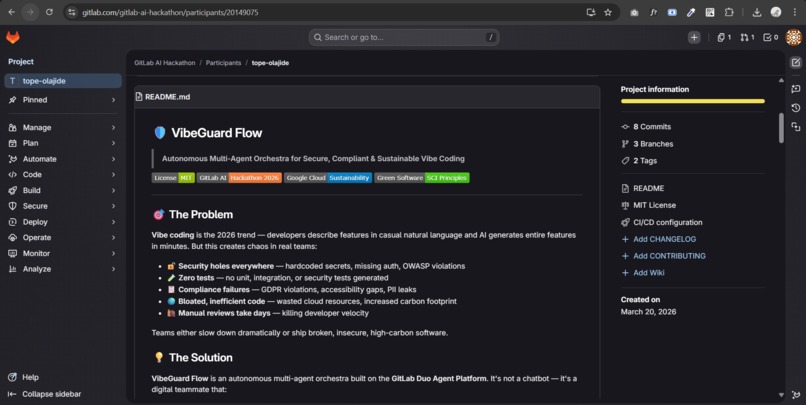Click the Create new plus button
The width and height of the screenshot is (806, 405).
(x=694, y=37)
